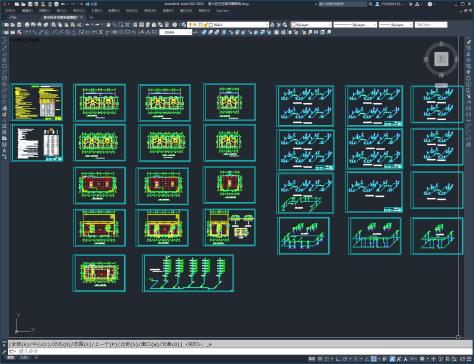Select the Move tool in the modify toolbar
The image size is (474, 364).
click(469, 72)
